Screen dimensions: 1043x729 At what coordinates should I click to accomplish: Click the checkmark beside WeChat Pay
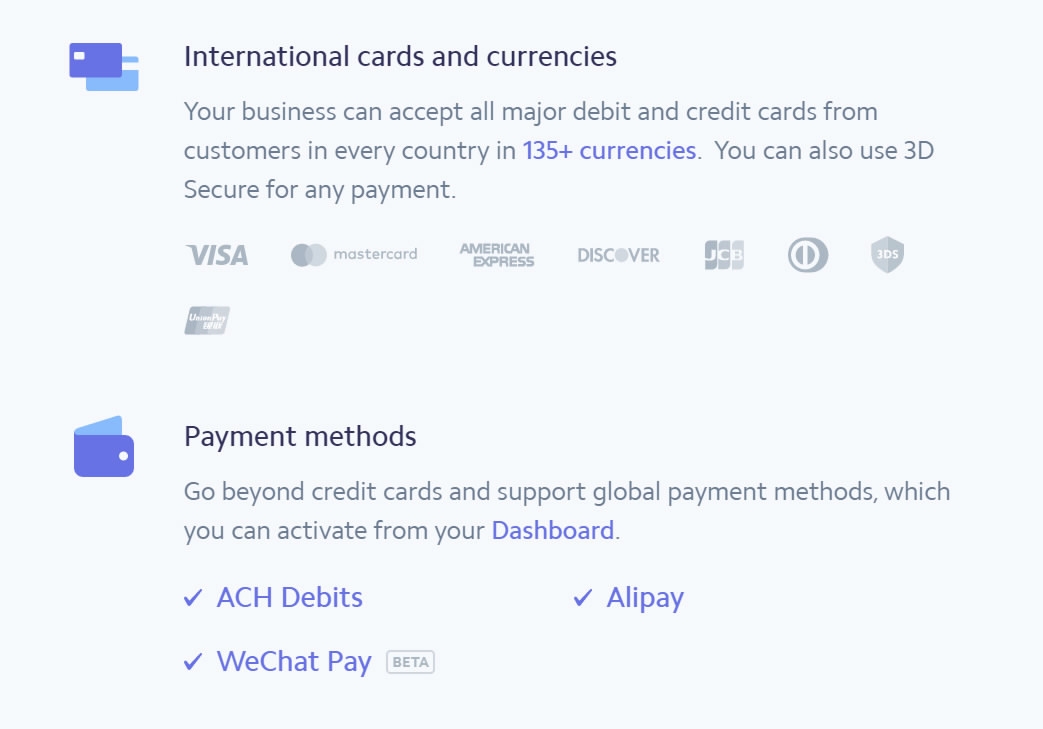pyautogui.click(x=193, y=663)
